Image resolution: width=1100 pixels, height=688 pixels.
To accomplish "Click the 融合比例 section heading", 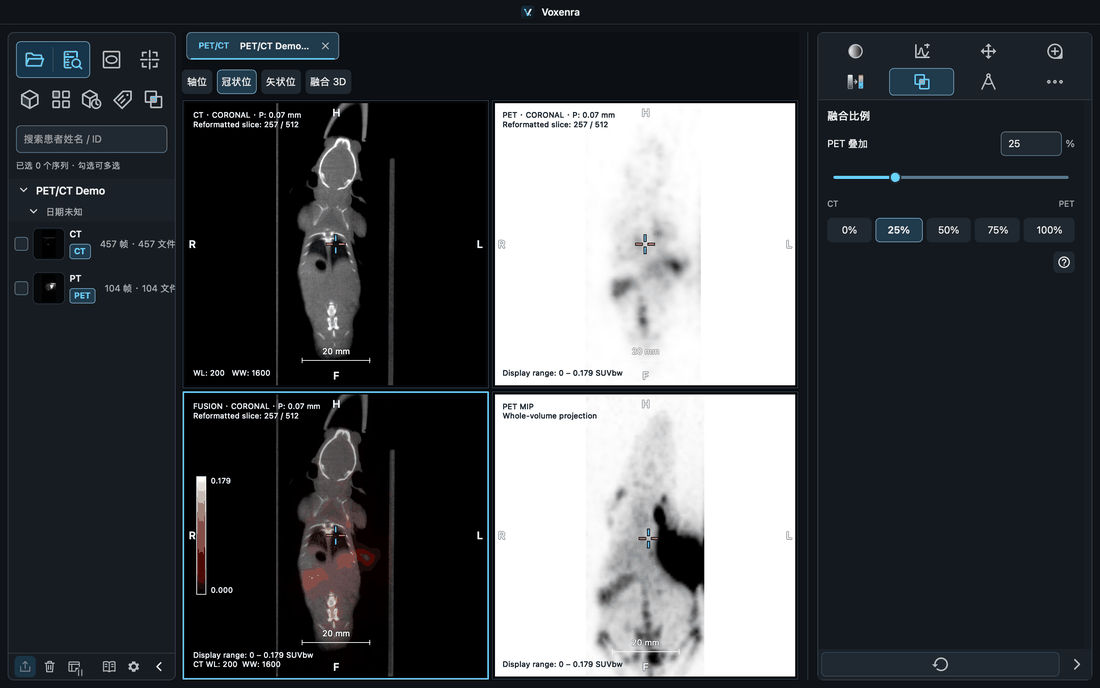I will pyautogui.click(x=848, y=116).
